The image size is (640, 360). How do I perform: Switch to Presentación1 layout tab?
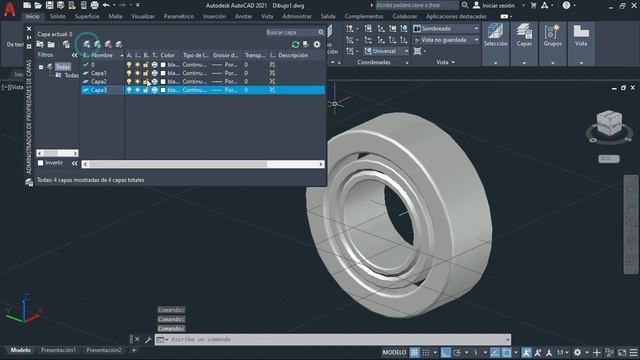[58, 350]
